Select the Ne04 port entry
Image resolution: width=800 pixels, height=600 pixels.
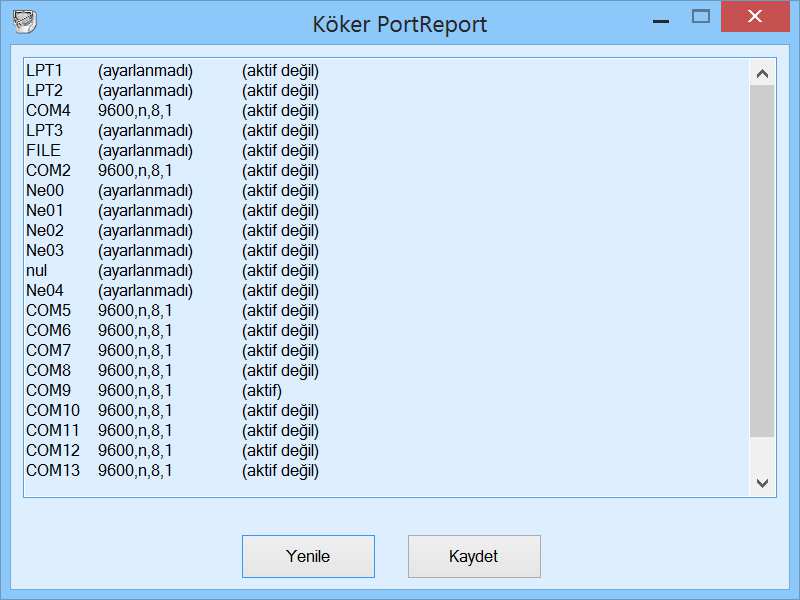pyautogui.click(x=150, y=290)
